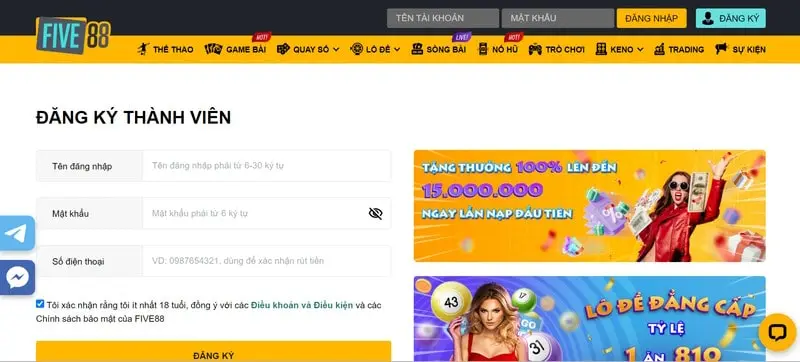Screen dimensions: 800x362
Task: Open the Messenger chat icon
Action: point(17,277)
